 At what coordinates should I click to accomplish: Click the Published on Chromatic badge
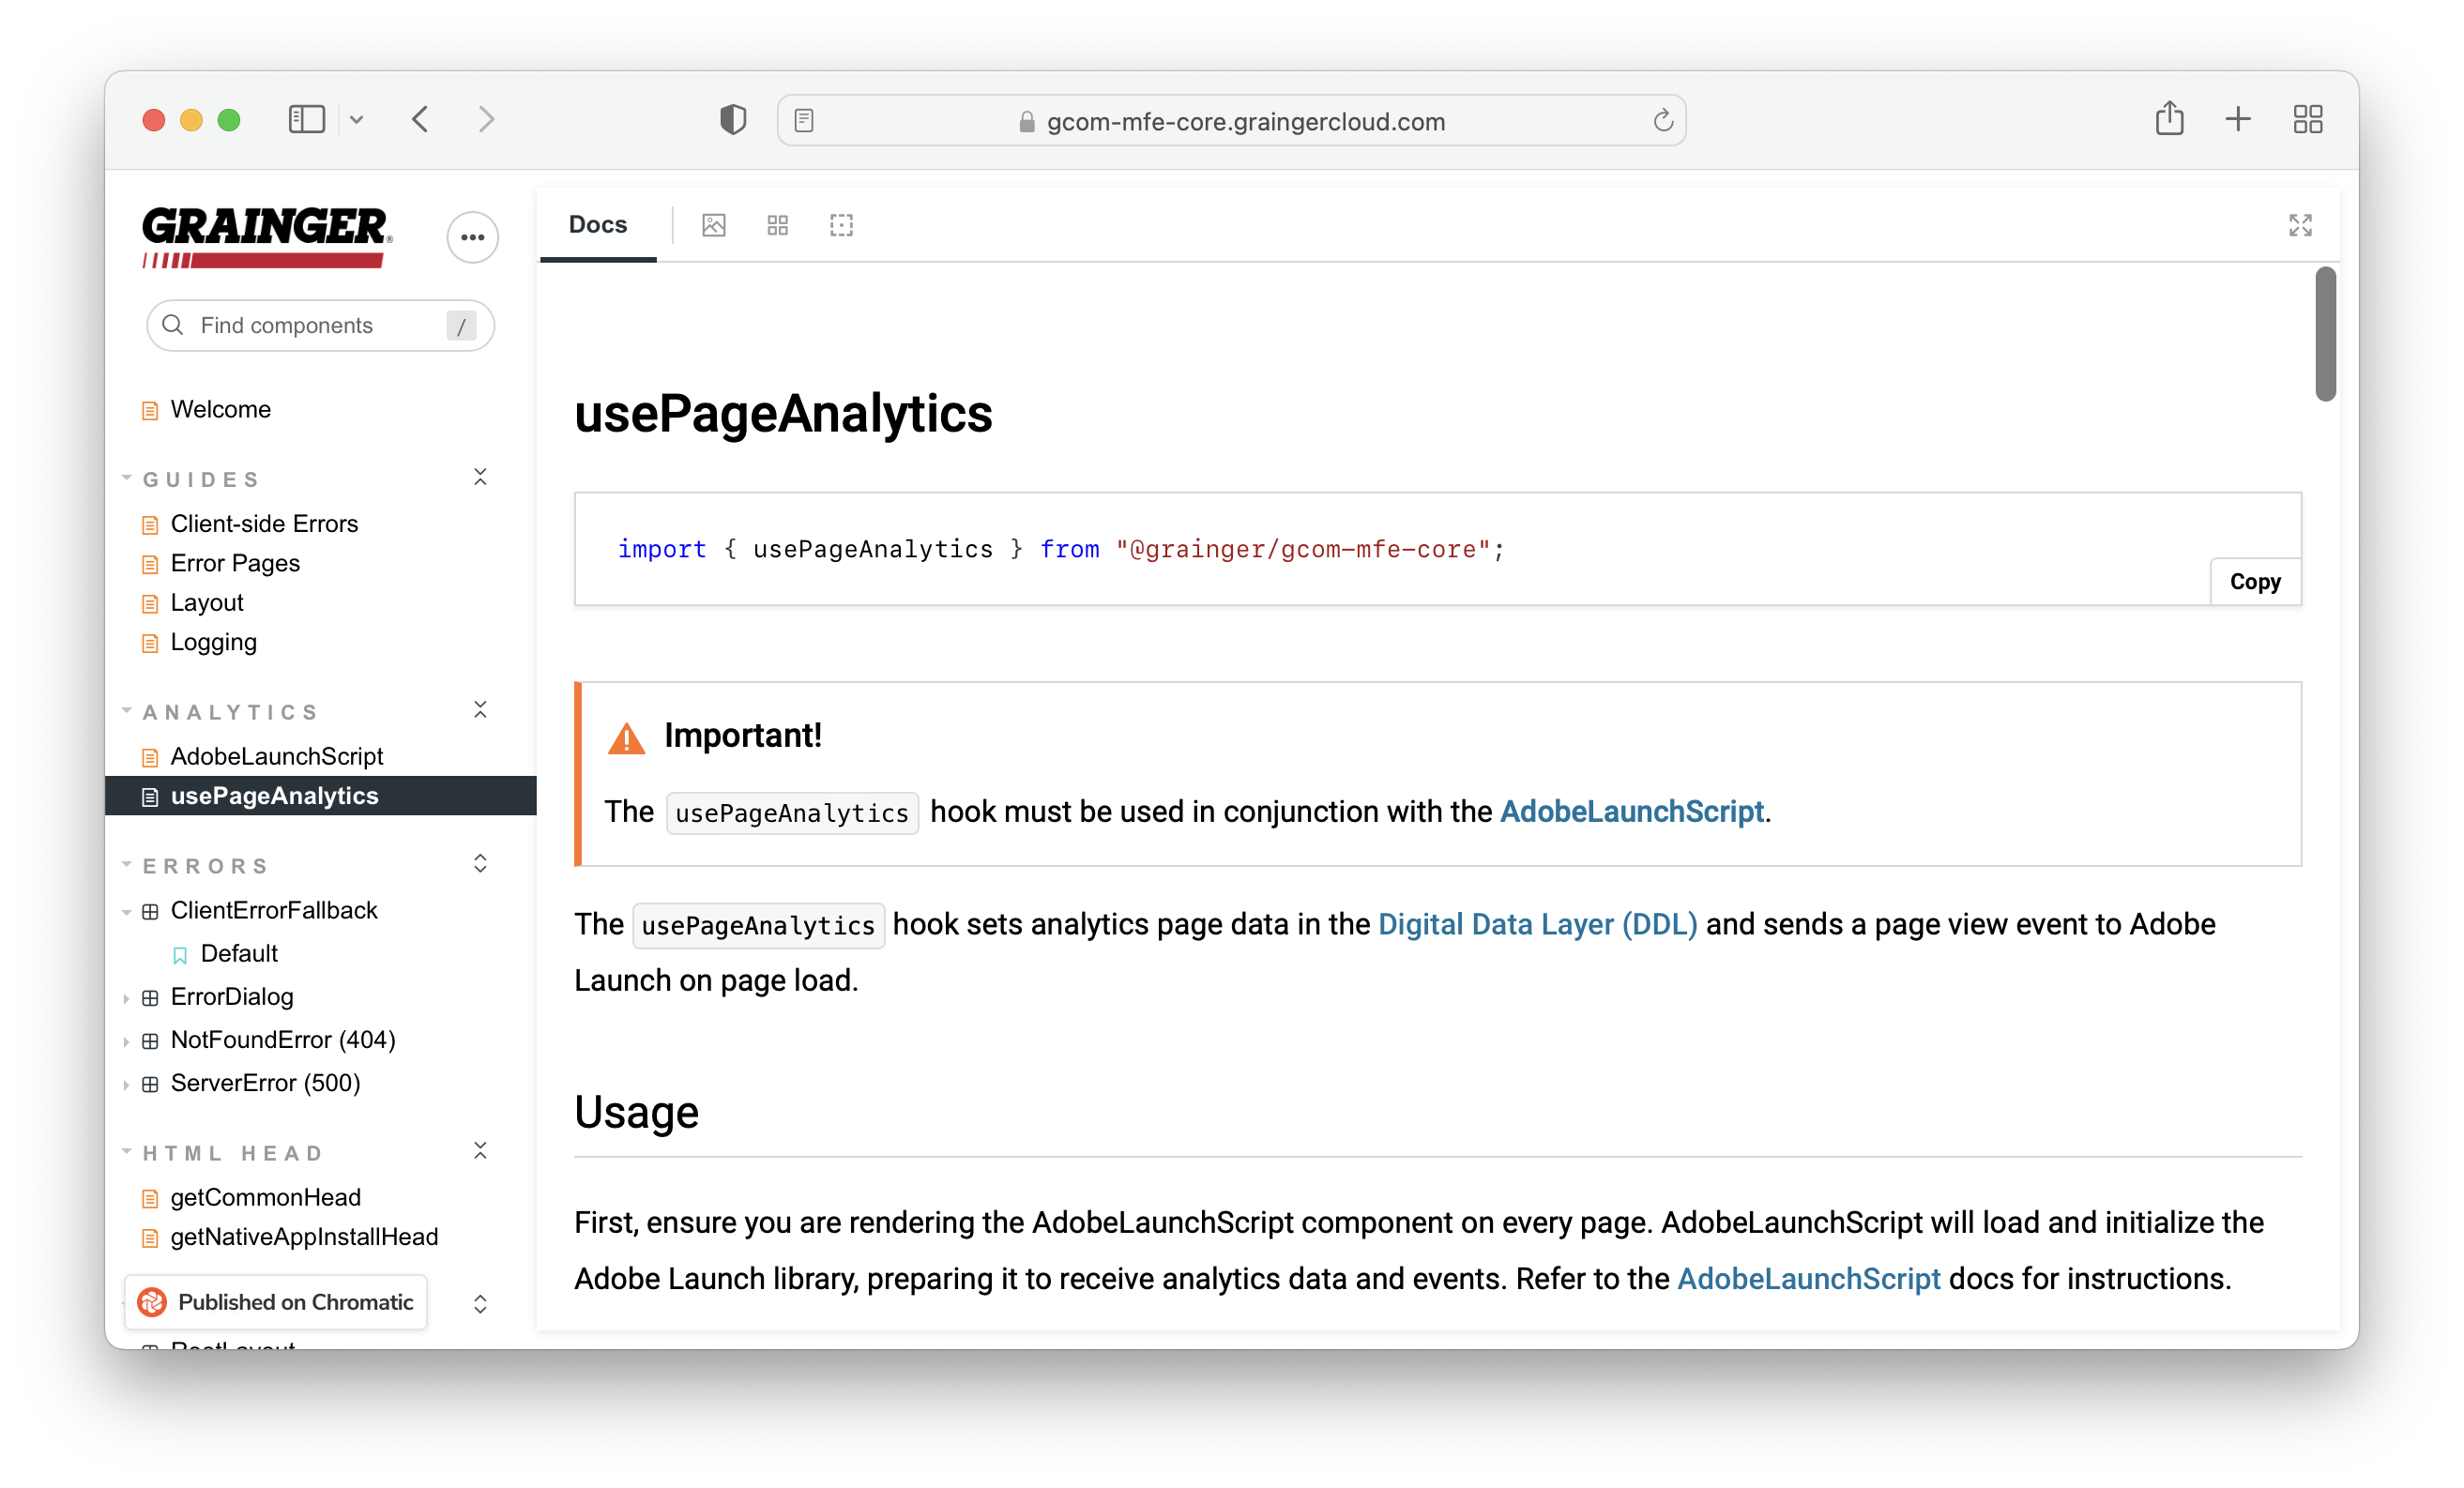pos(276,1302)
